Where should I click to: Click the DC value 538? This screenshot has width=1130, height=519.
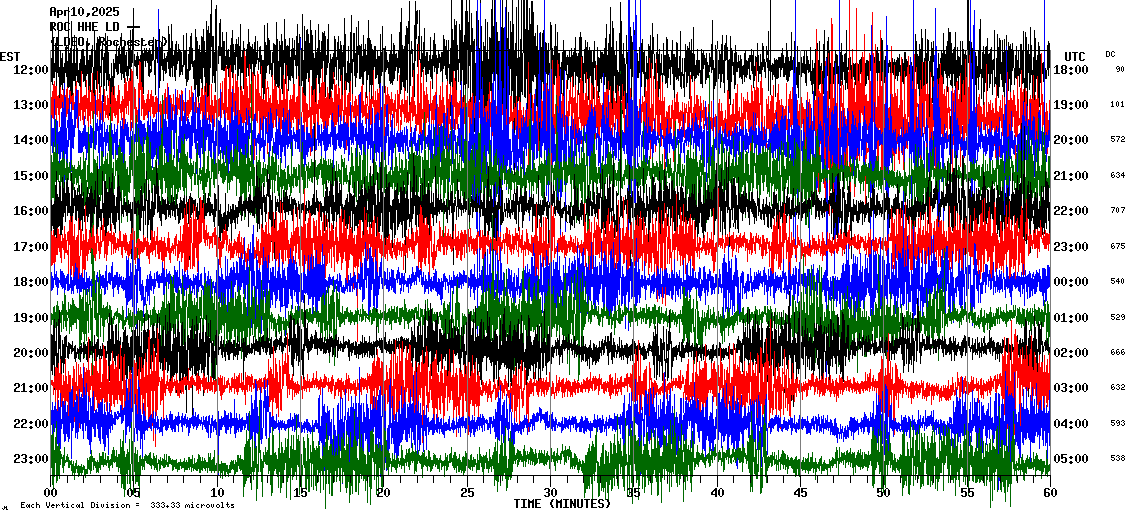[1118, 459]
